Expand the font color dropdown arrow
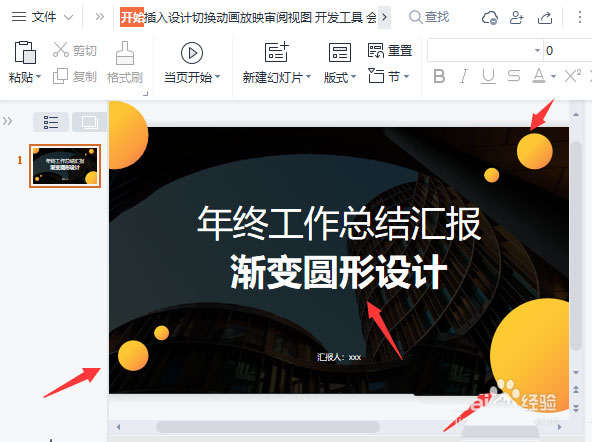This screenshot has height=442, width=592. pyautogui.click(x=553, y=77)
